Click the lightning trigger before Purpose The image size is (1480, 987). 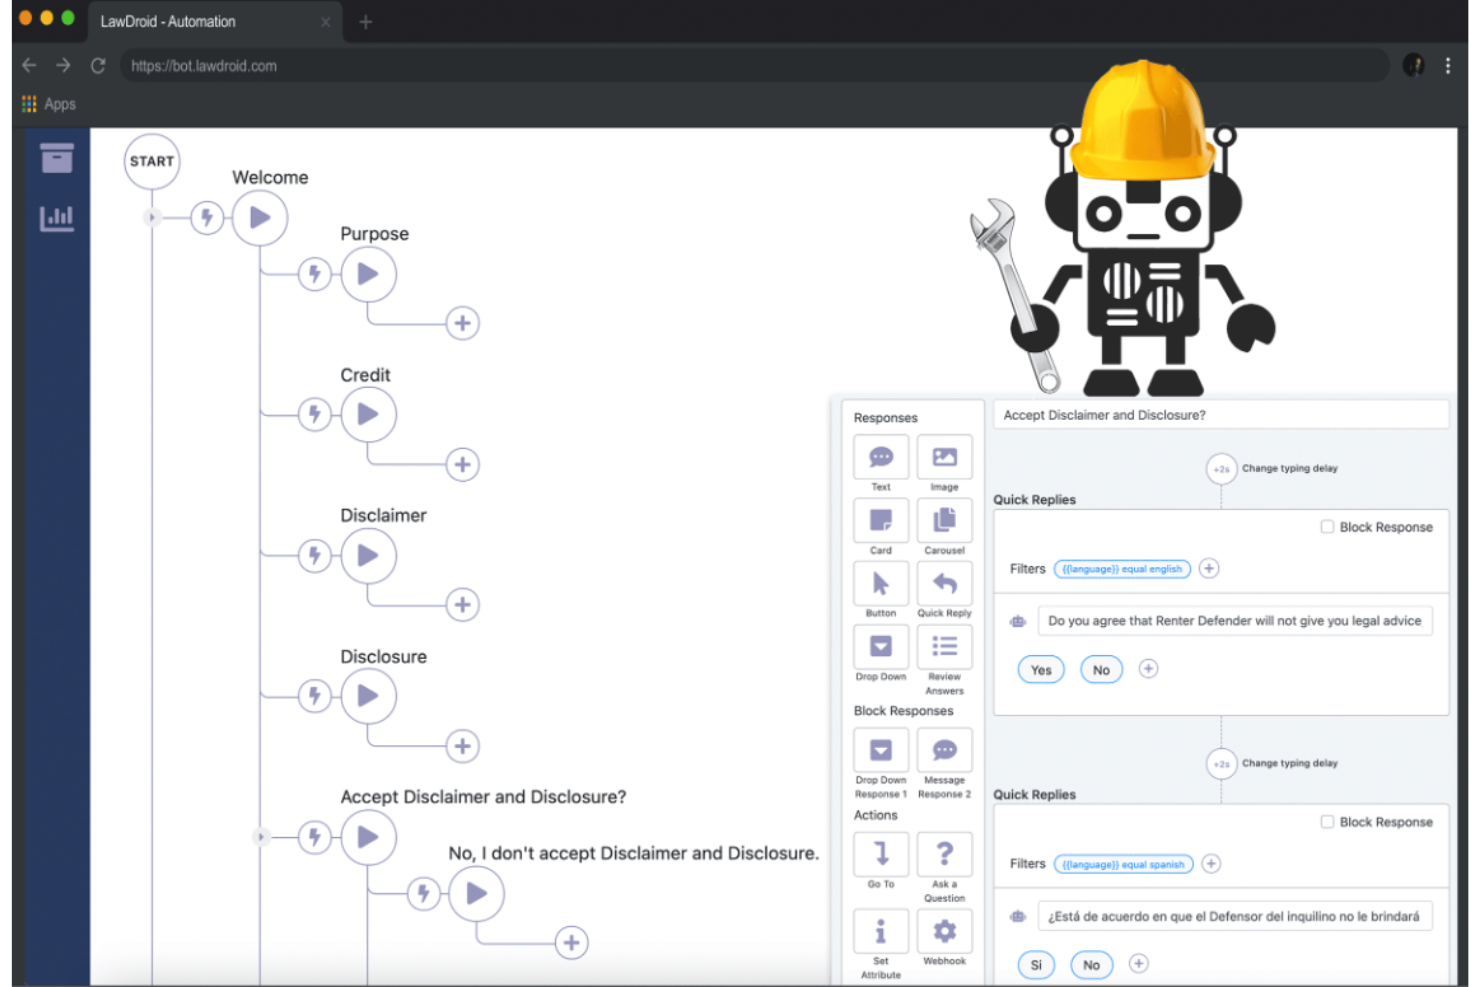315,274
